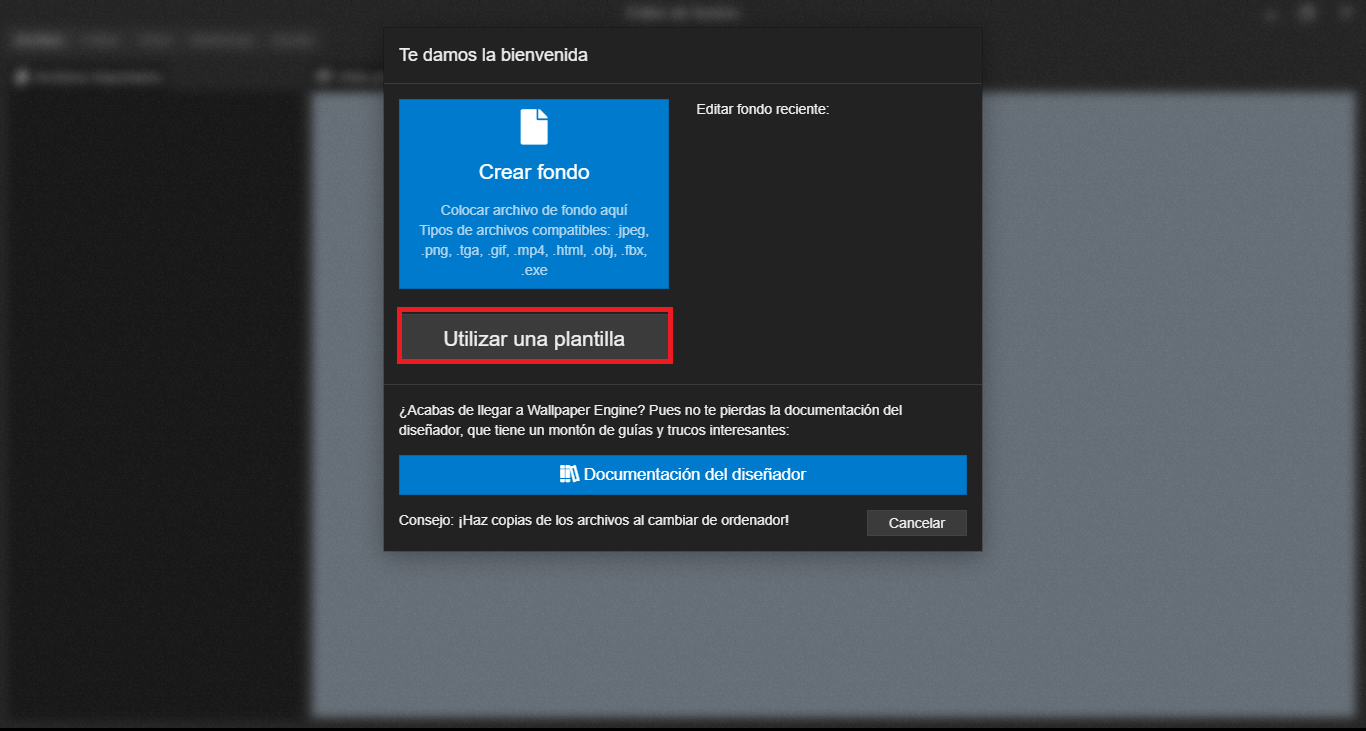Minimize the editor window
Image resolution: width=1366 pixels, height=731 pixels.
pos(1270,13)
